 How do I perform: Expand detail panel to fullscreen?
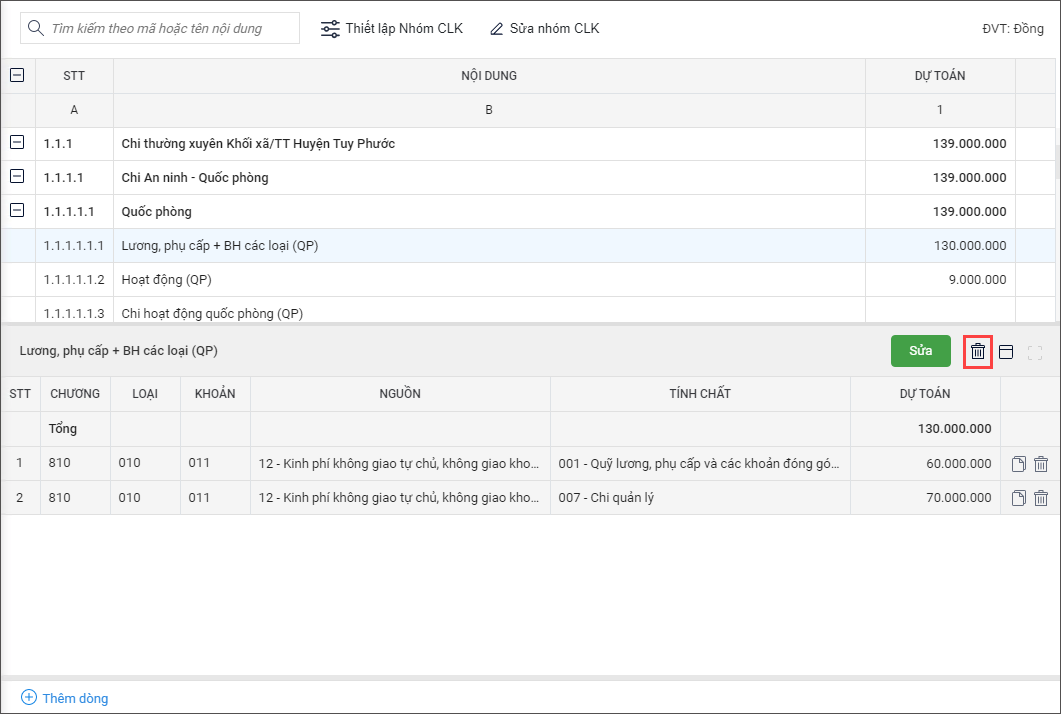pyautogui.click(x=1035, y=352)
